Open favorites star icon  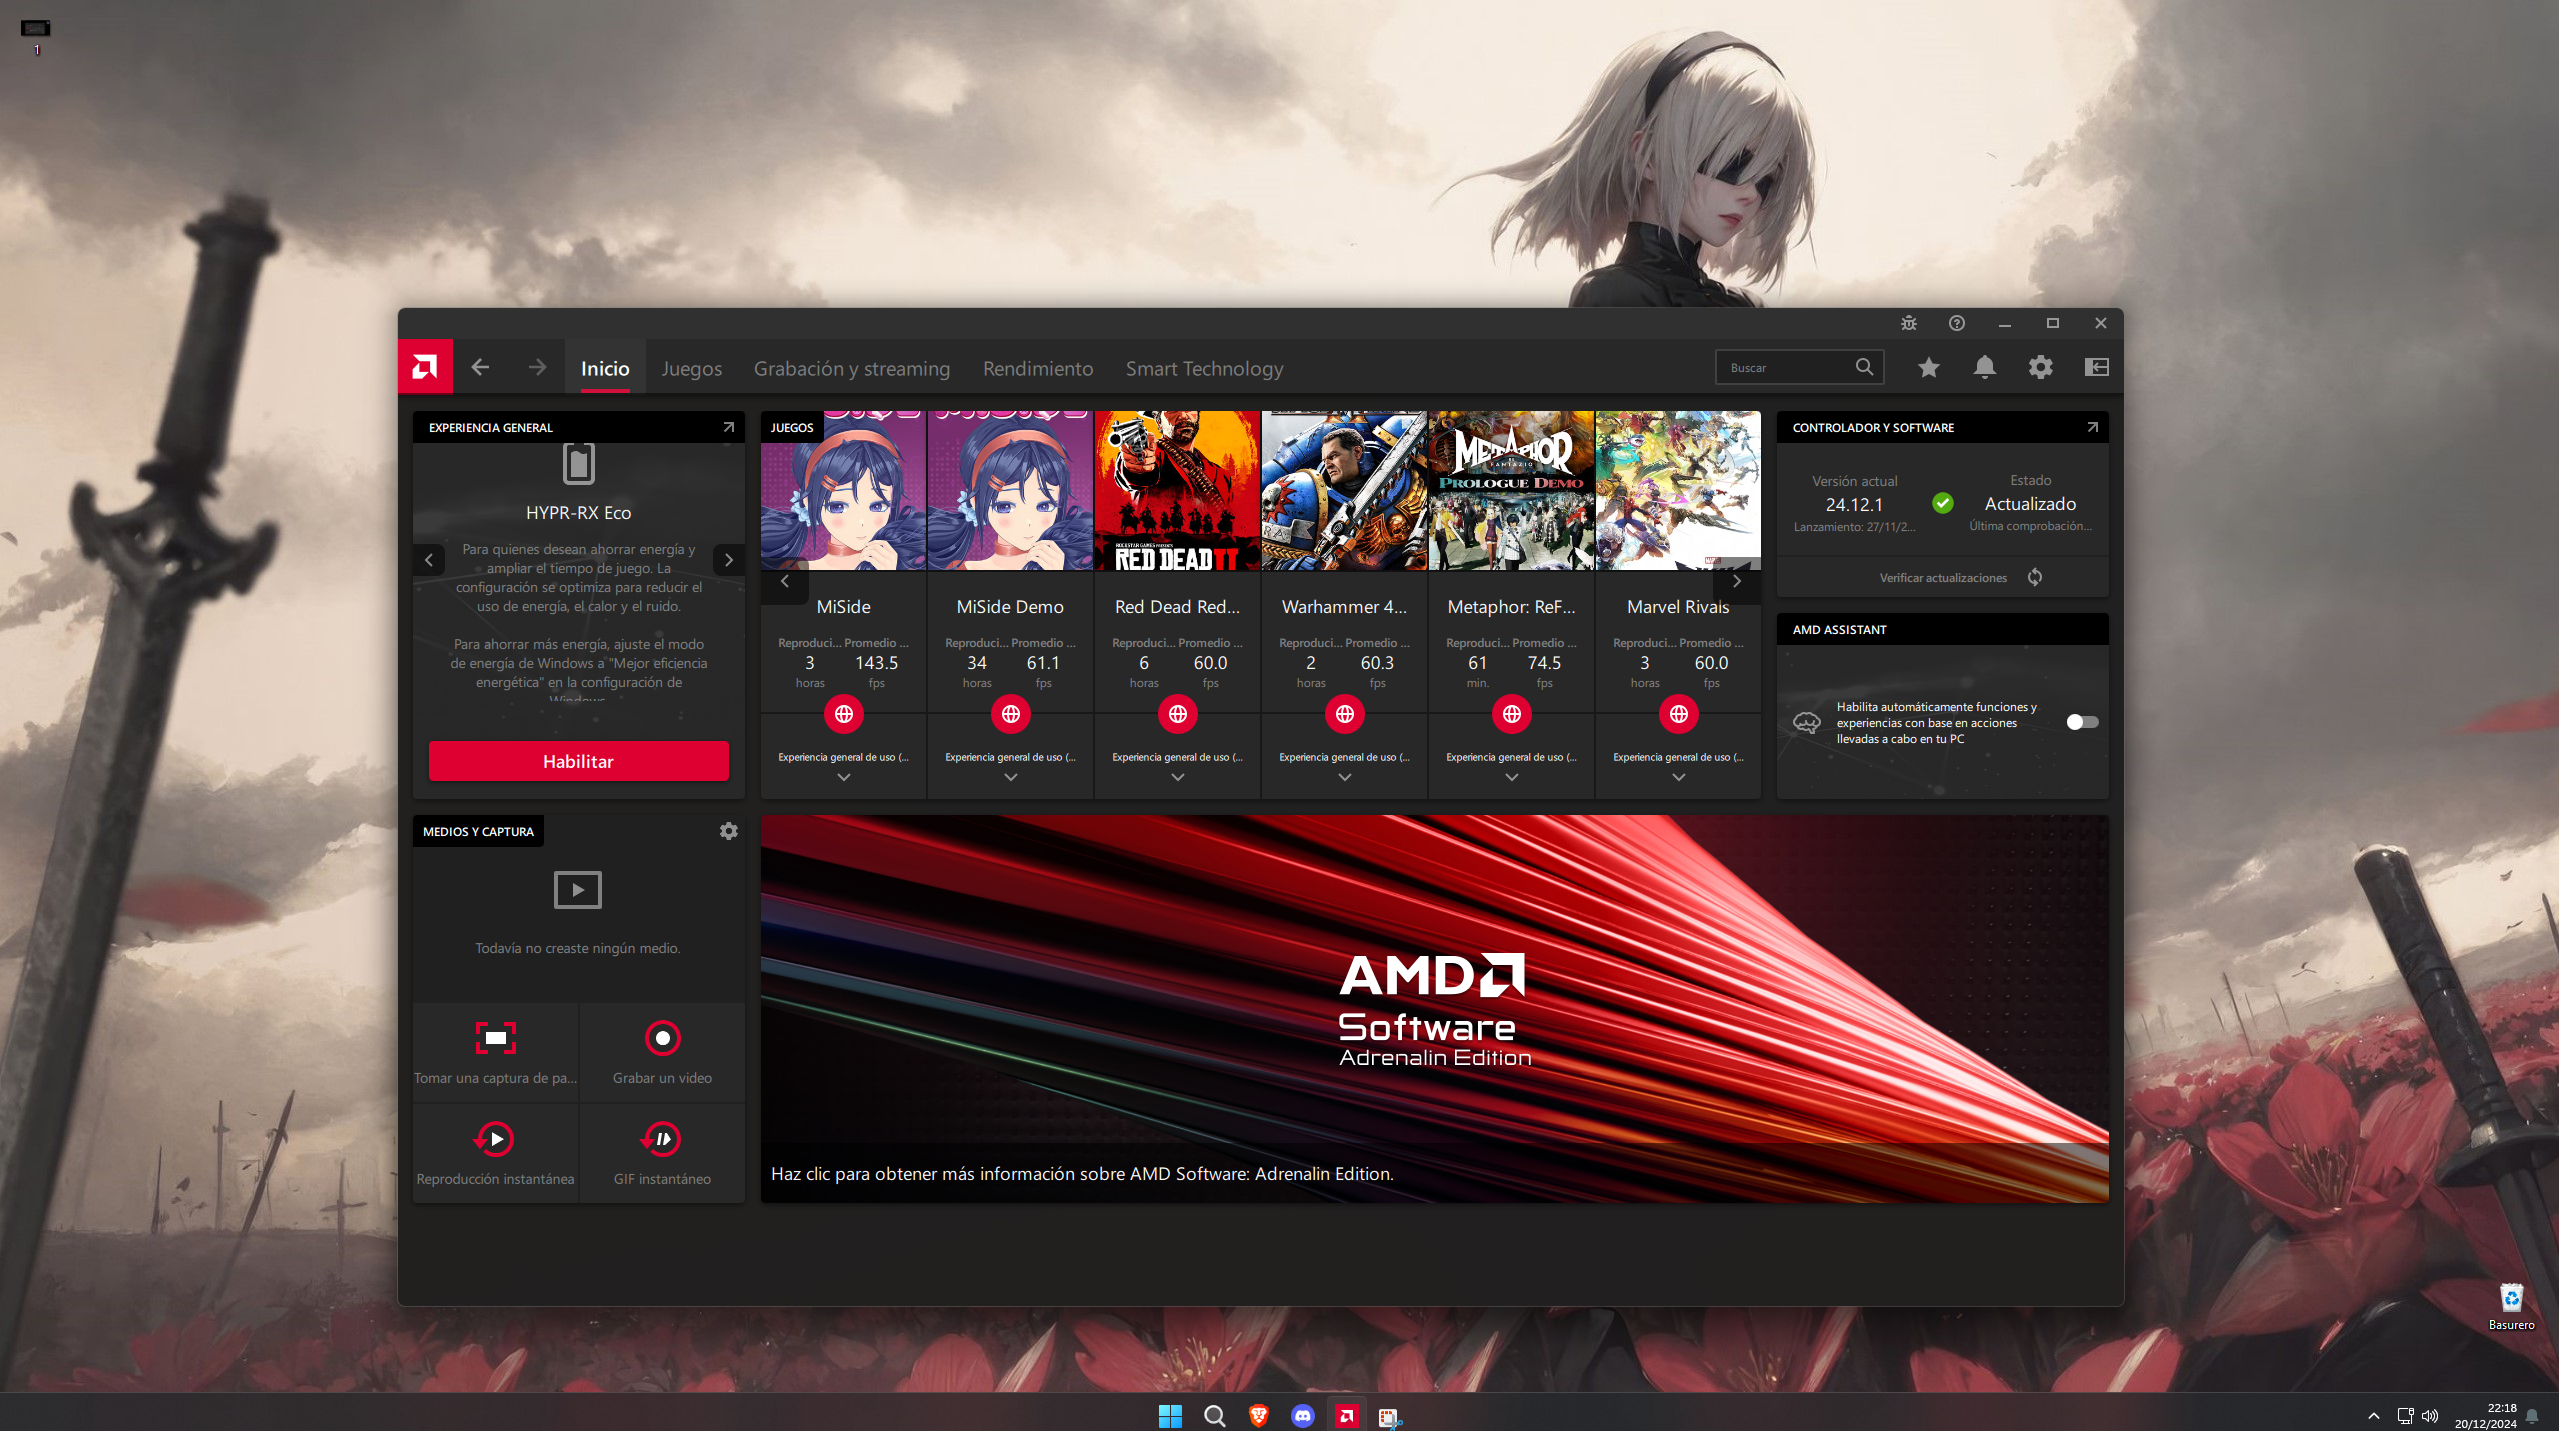pos(1929,367)
